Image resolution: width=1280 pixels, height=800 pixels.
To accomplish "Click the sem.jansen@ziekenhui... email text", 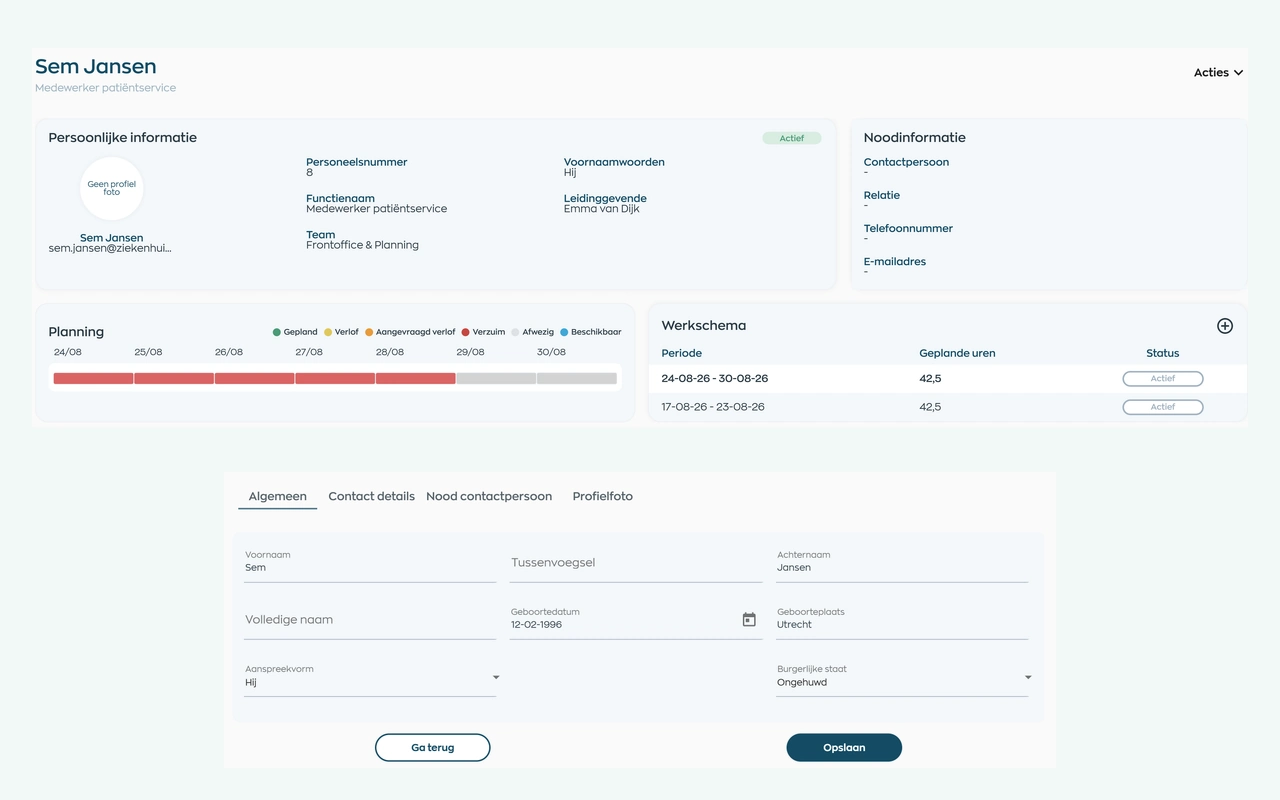I will [110, 248].
